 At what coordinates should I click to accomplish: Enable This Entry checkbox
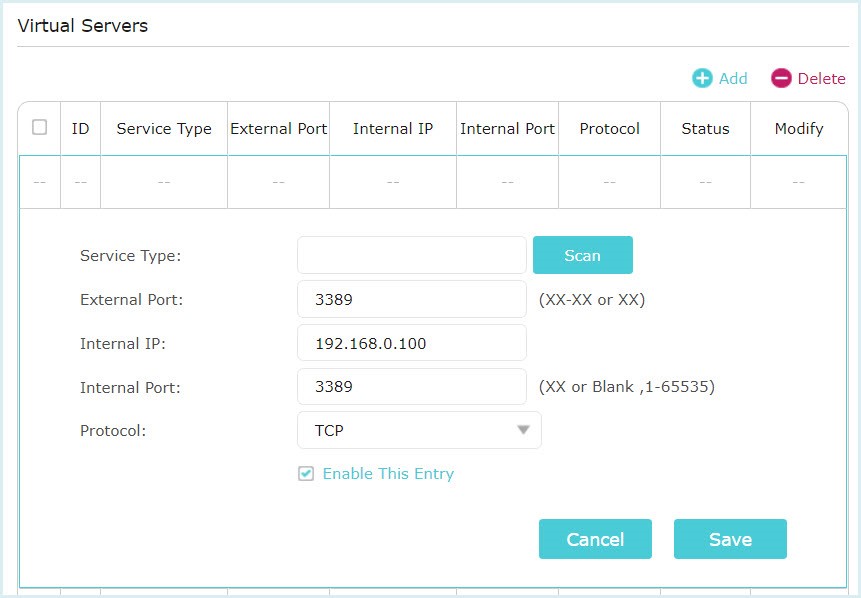click(306, 474)
